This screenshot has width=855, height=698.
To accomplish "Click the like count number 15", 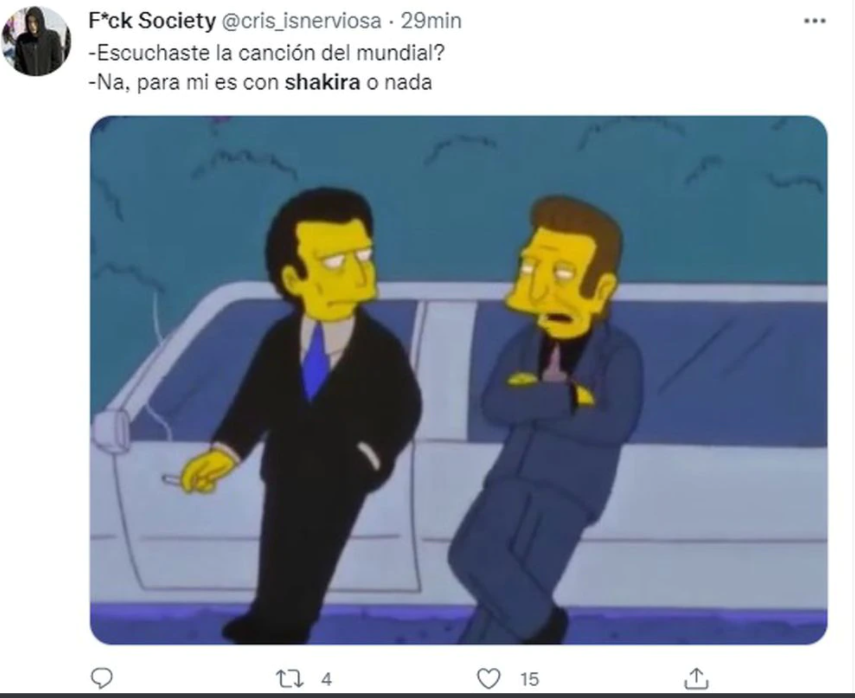I will (x=529, y=679).
